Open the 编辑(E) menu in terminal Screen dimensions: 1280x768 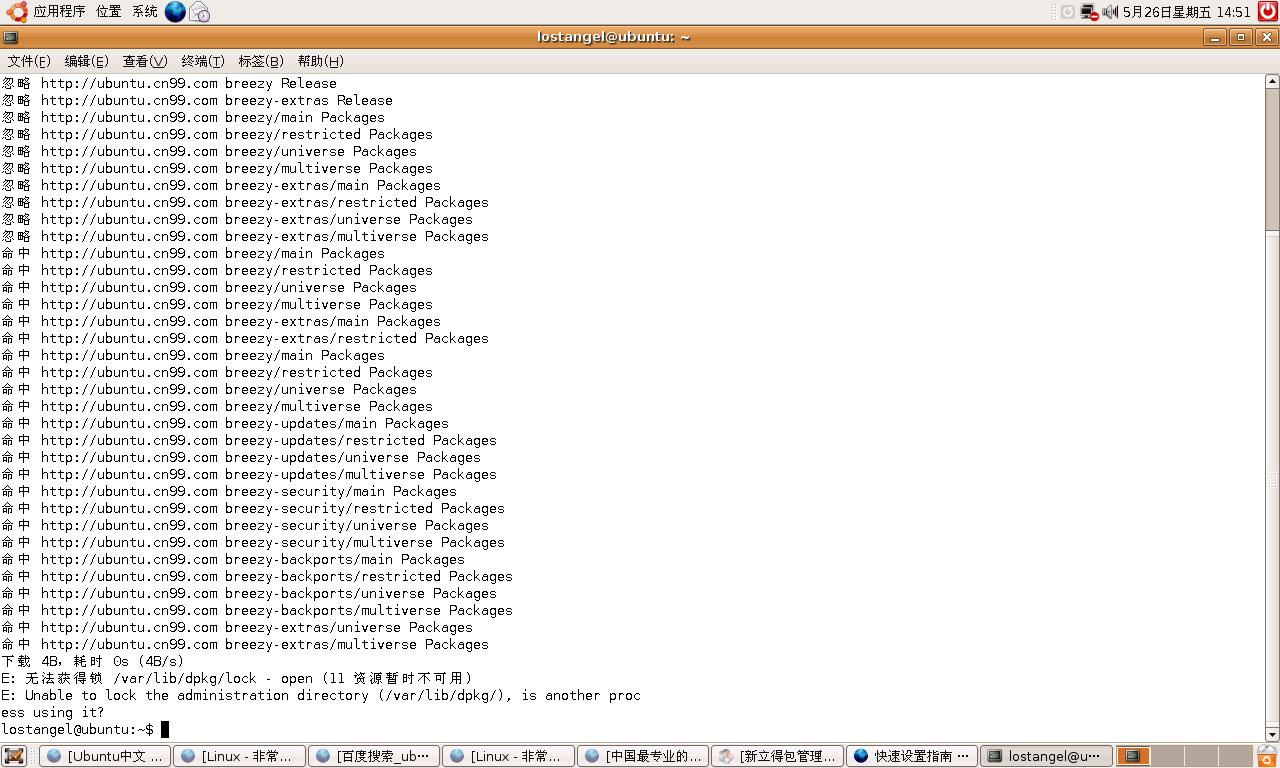coord(86,61)
